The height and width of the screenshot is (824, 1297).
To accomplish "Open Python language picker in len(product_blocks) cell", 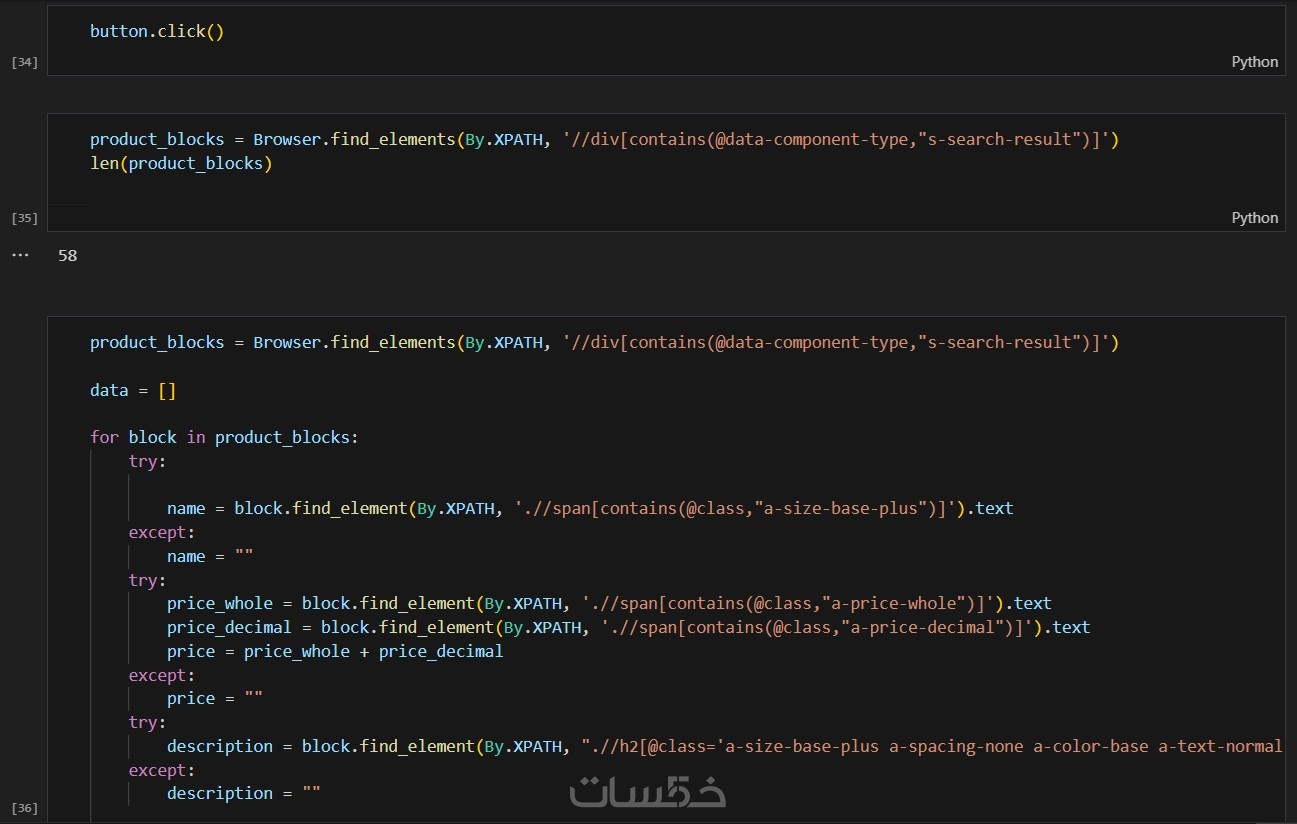I will (1254, 218).
